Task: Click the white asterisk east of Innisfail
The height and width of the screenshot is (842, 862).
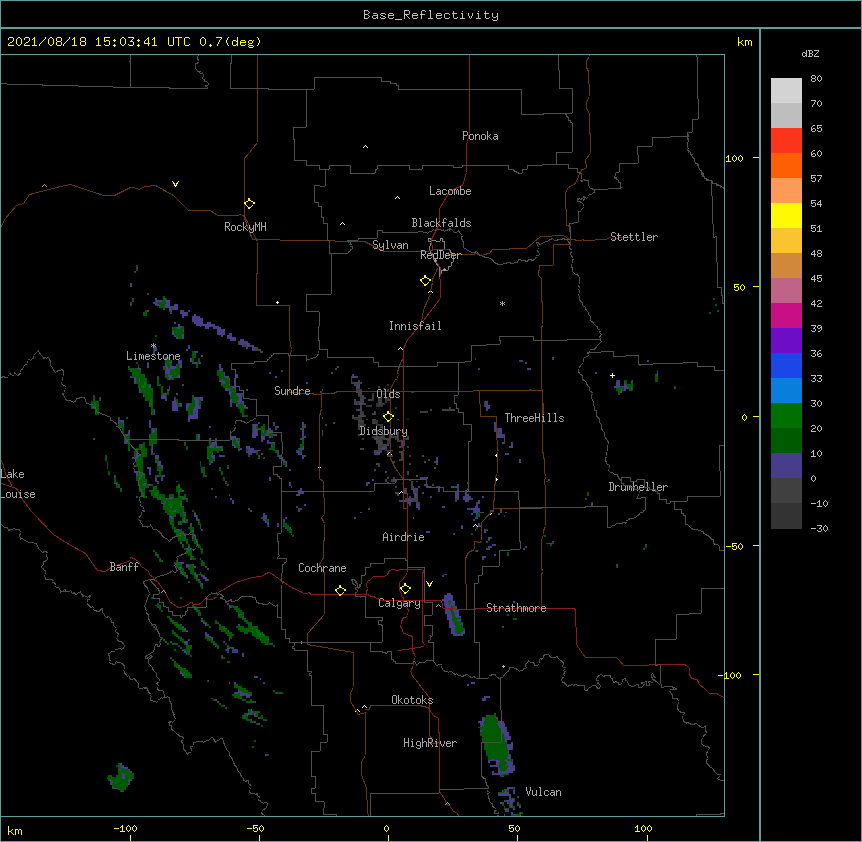Action: coord(502,303)
